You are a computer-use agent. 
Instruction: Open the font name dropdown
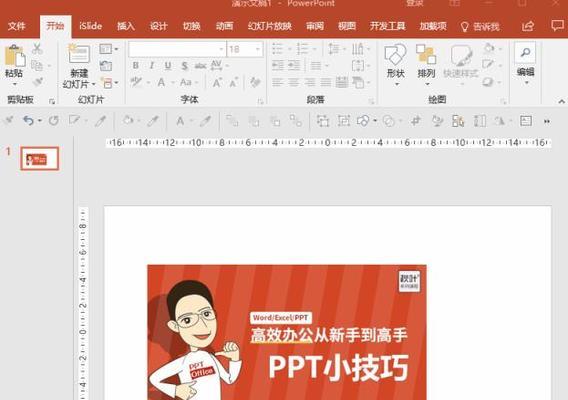(221, 49)
